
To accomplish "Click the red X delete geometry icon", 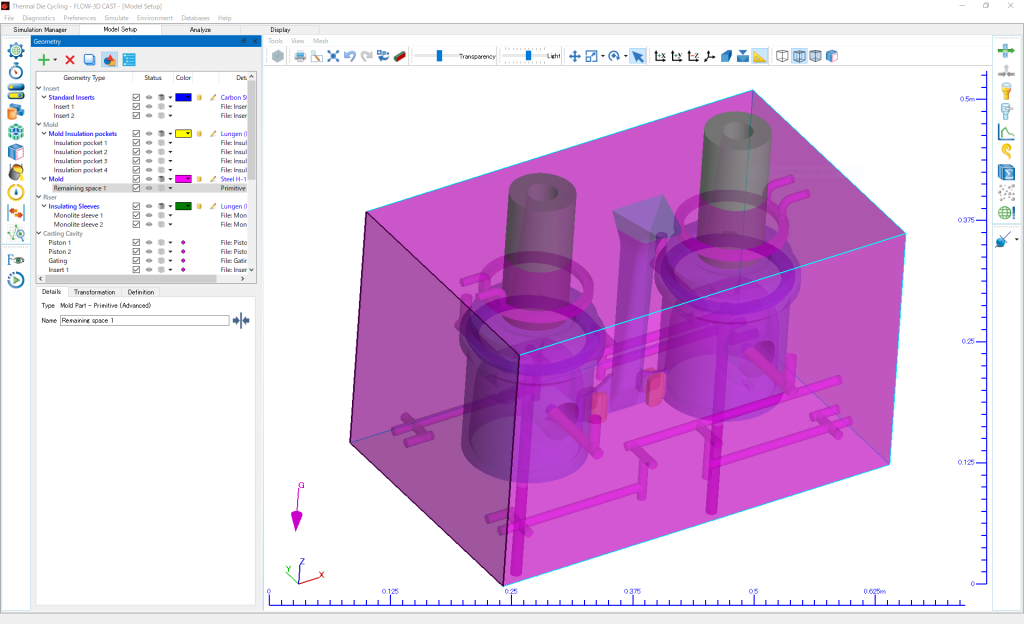I will click(70, 60).
